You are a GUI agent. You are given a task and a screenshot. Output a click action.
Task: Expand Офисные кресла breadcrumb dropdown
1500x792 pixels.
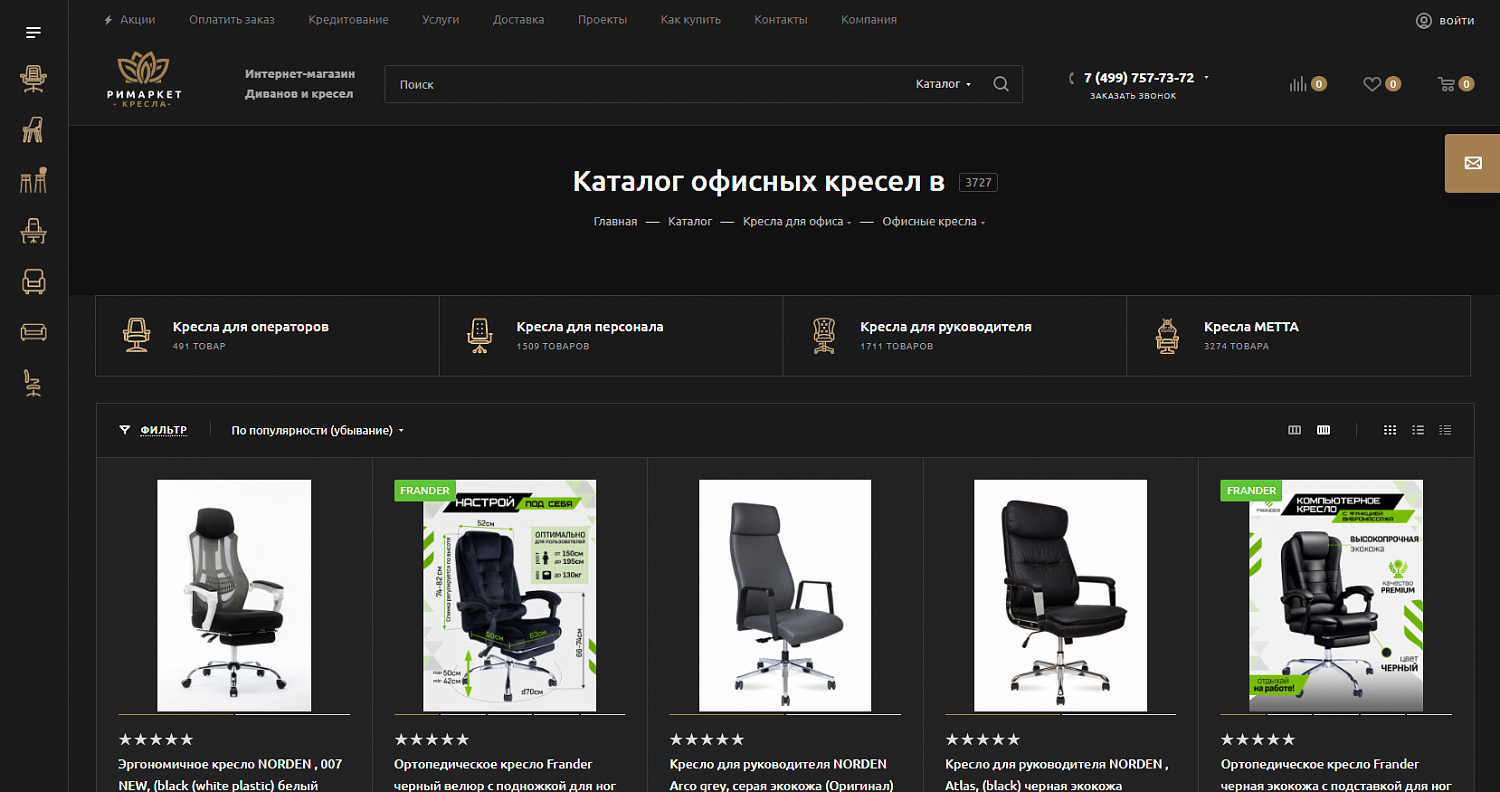click(x=983, y=222)
